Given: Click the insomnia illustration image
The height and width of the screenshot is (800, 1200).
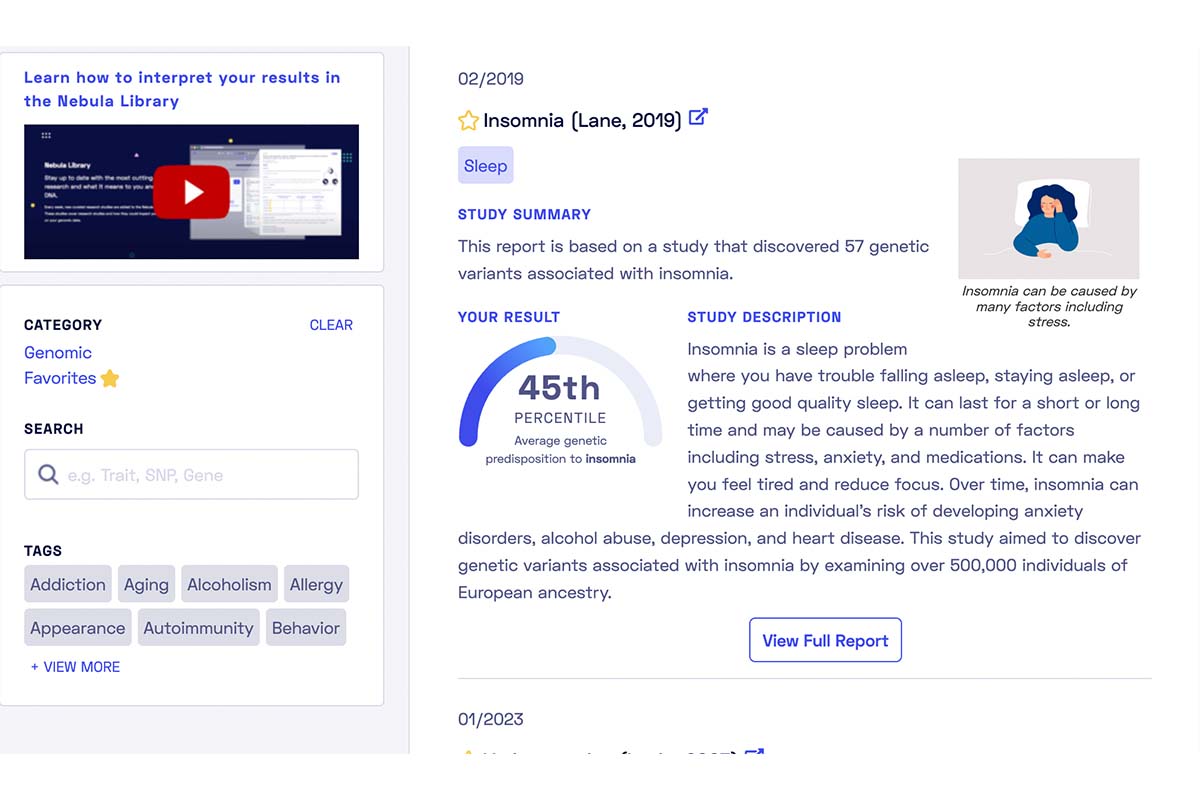Looking at the screenshot, I should [1048, 218].
